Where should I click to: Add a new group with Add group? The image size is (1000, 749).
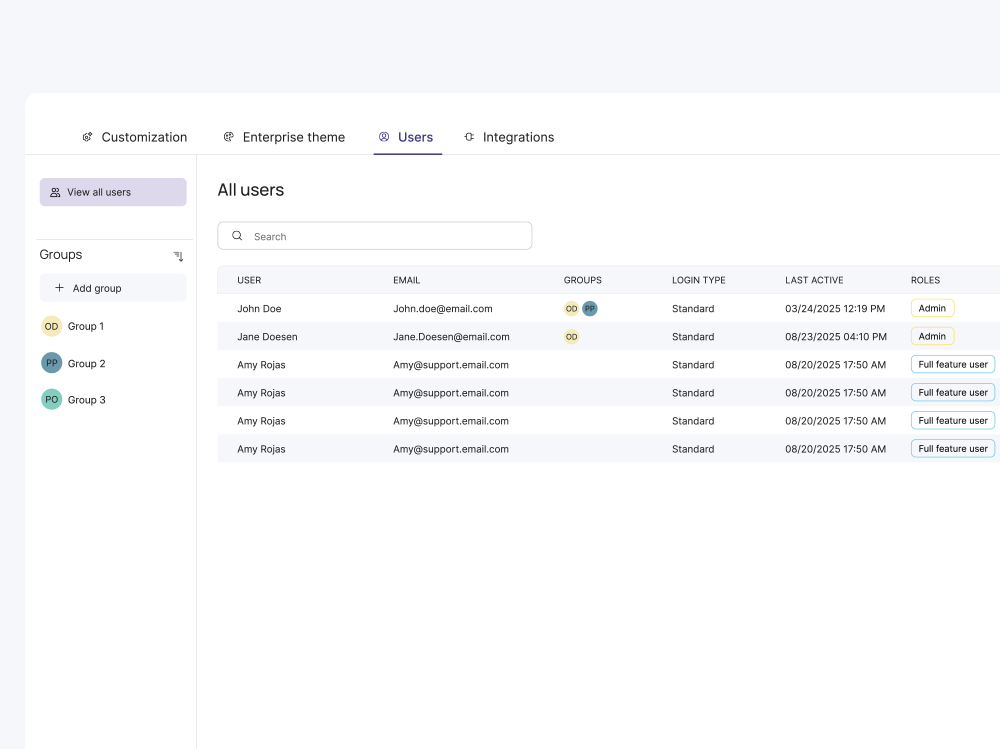[113, 288]
